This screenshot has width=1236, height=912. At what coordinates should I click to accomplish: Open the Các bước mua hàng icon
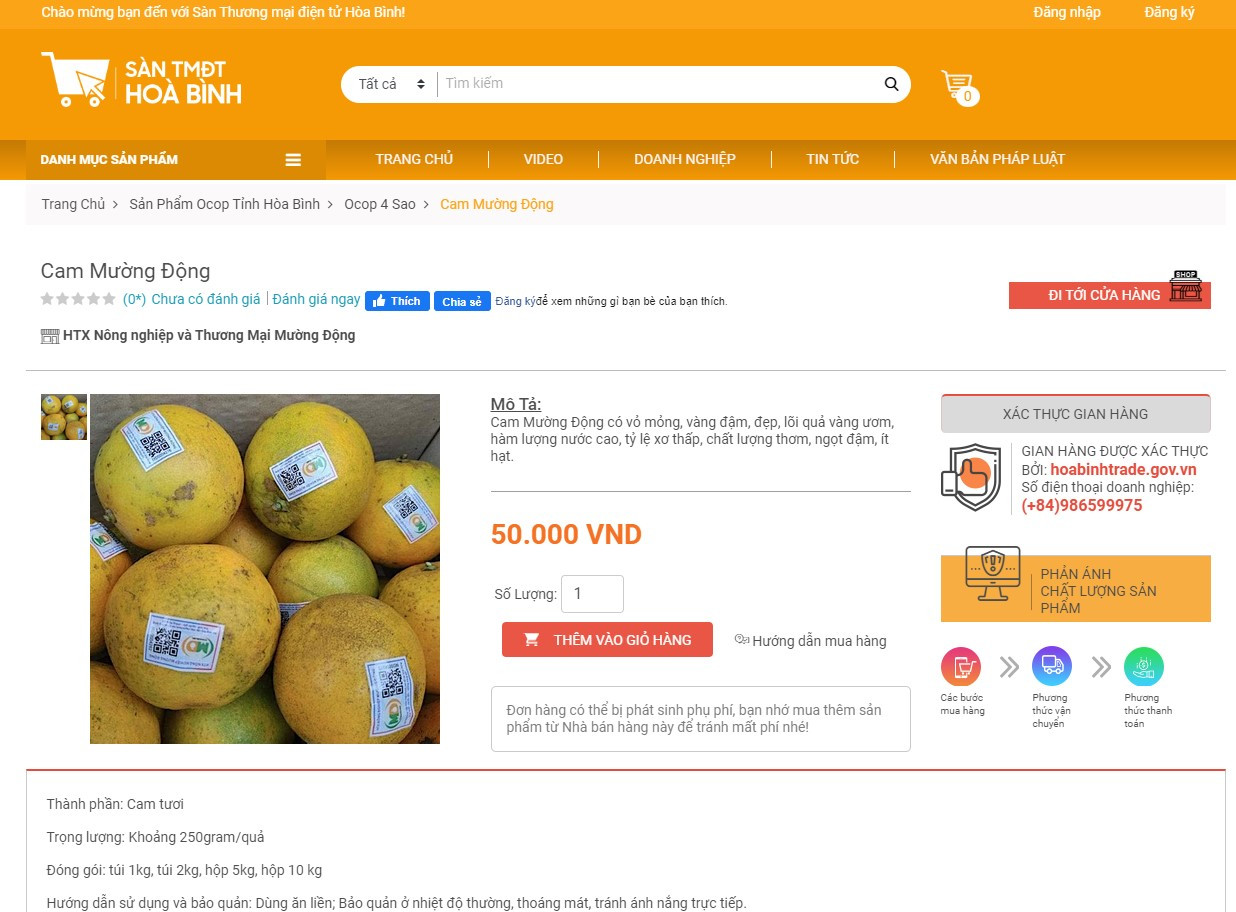960,667
